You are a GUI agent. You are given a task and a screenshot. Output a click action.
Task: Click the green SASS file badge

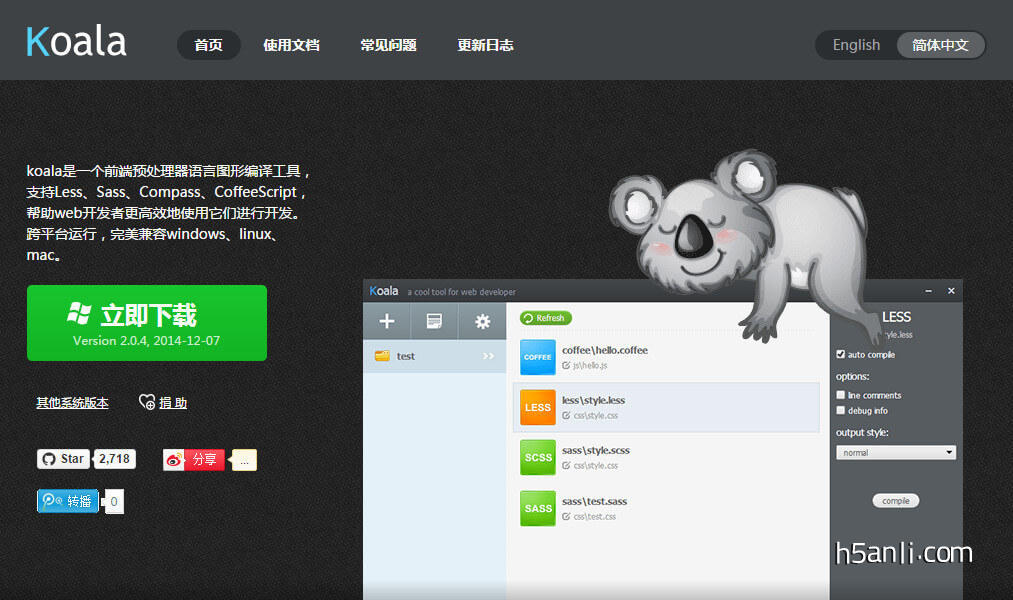coord(538,508)
